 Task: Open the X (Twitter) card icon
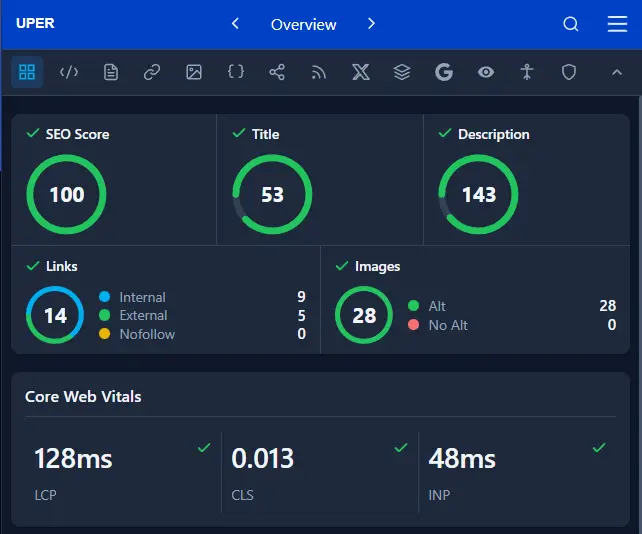361,72
